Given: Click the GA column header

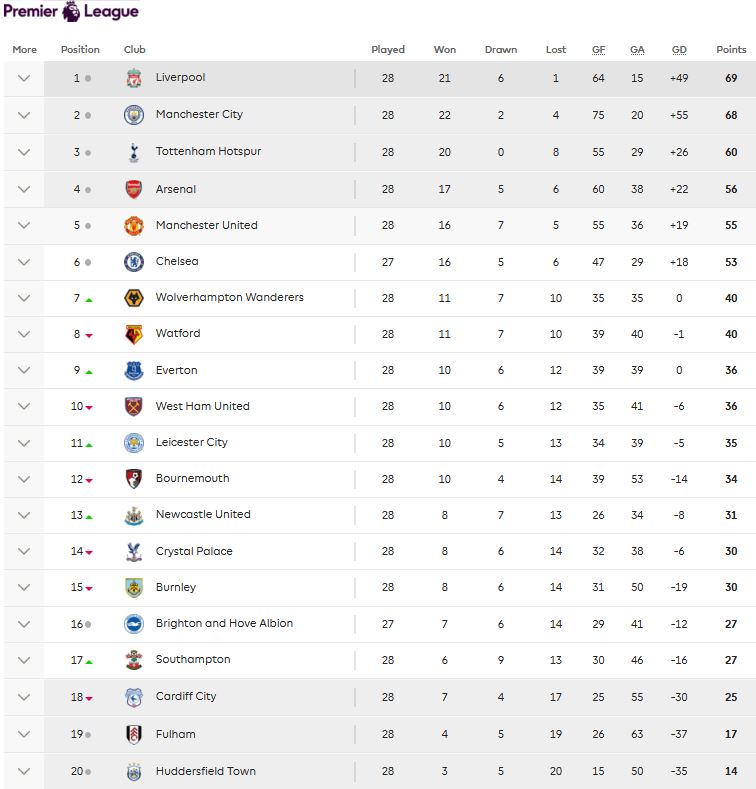Looking at the screenshot, I should [637, 49].
